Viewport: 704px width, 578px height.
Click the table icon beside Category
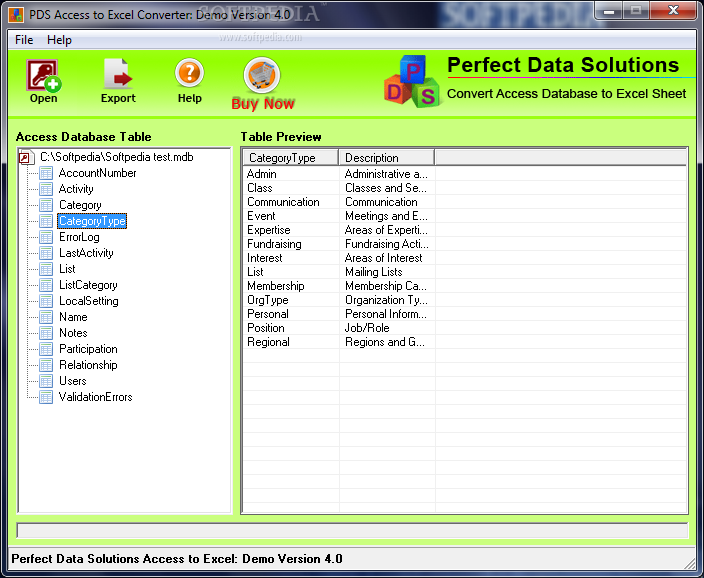pos(46,205)
